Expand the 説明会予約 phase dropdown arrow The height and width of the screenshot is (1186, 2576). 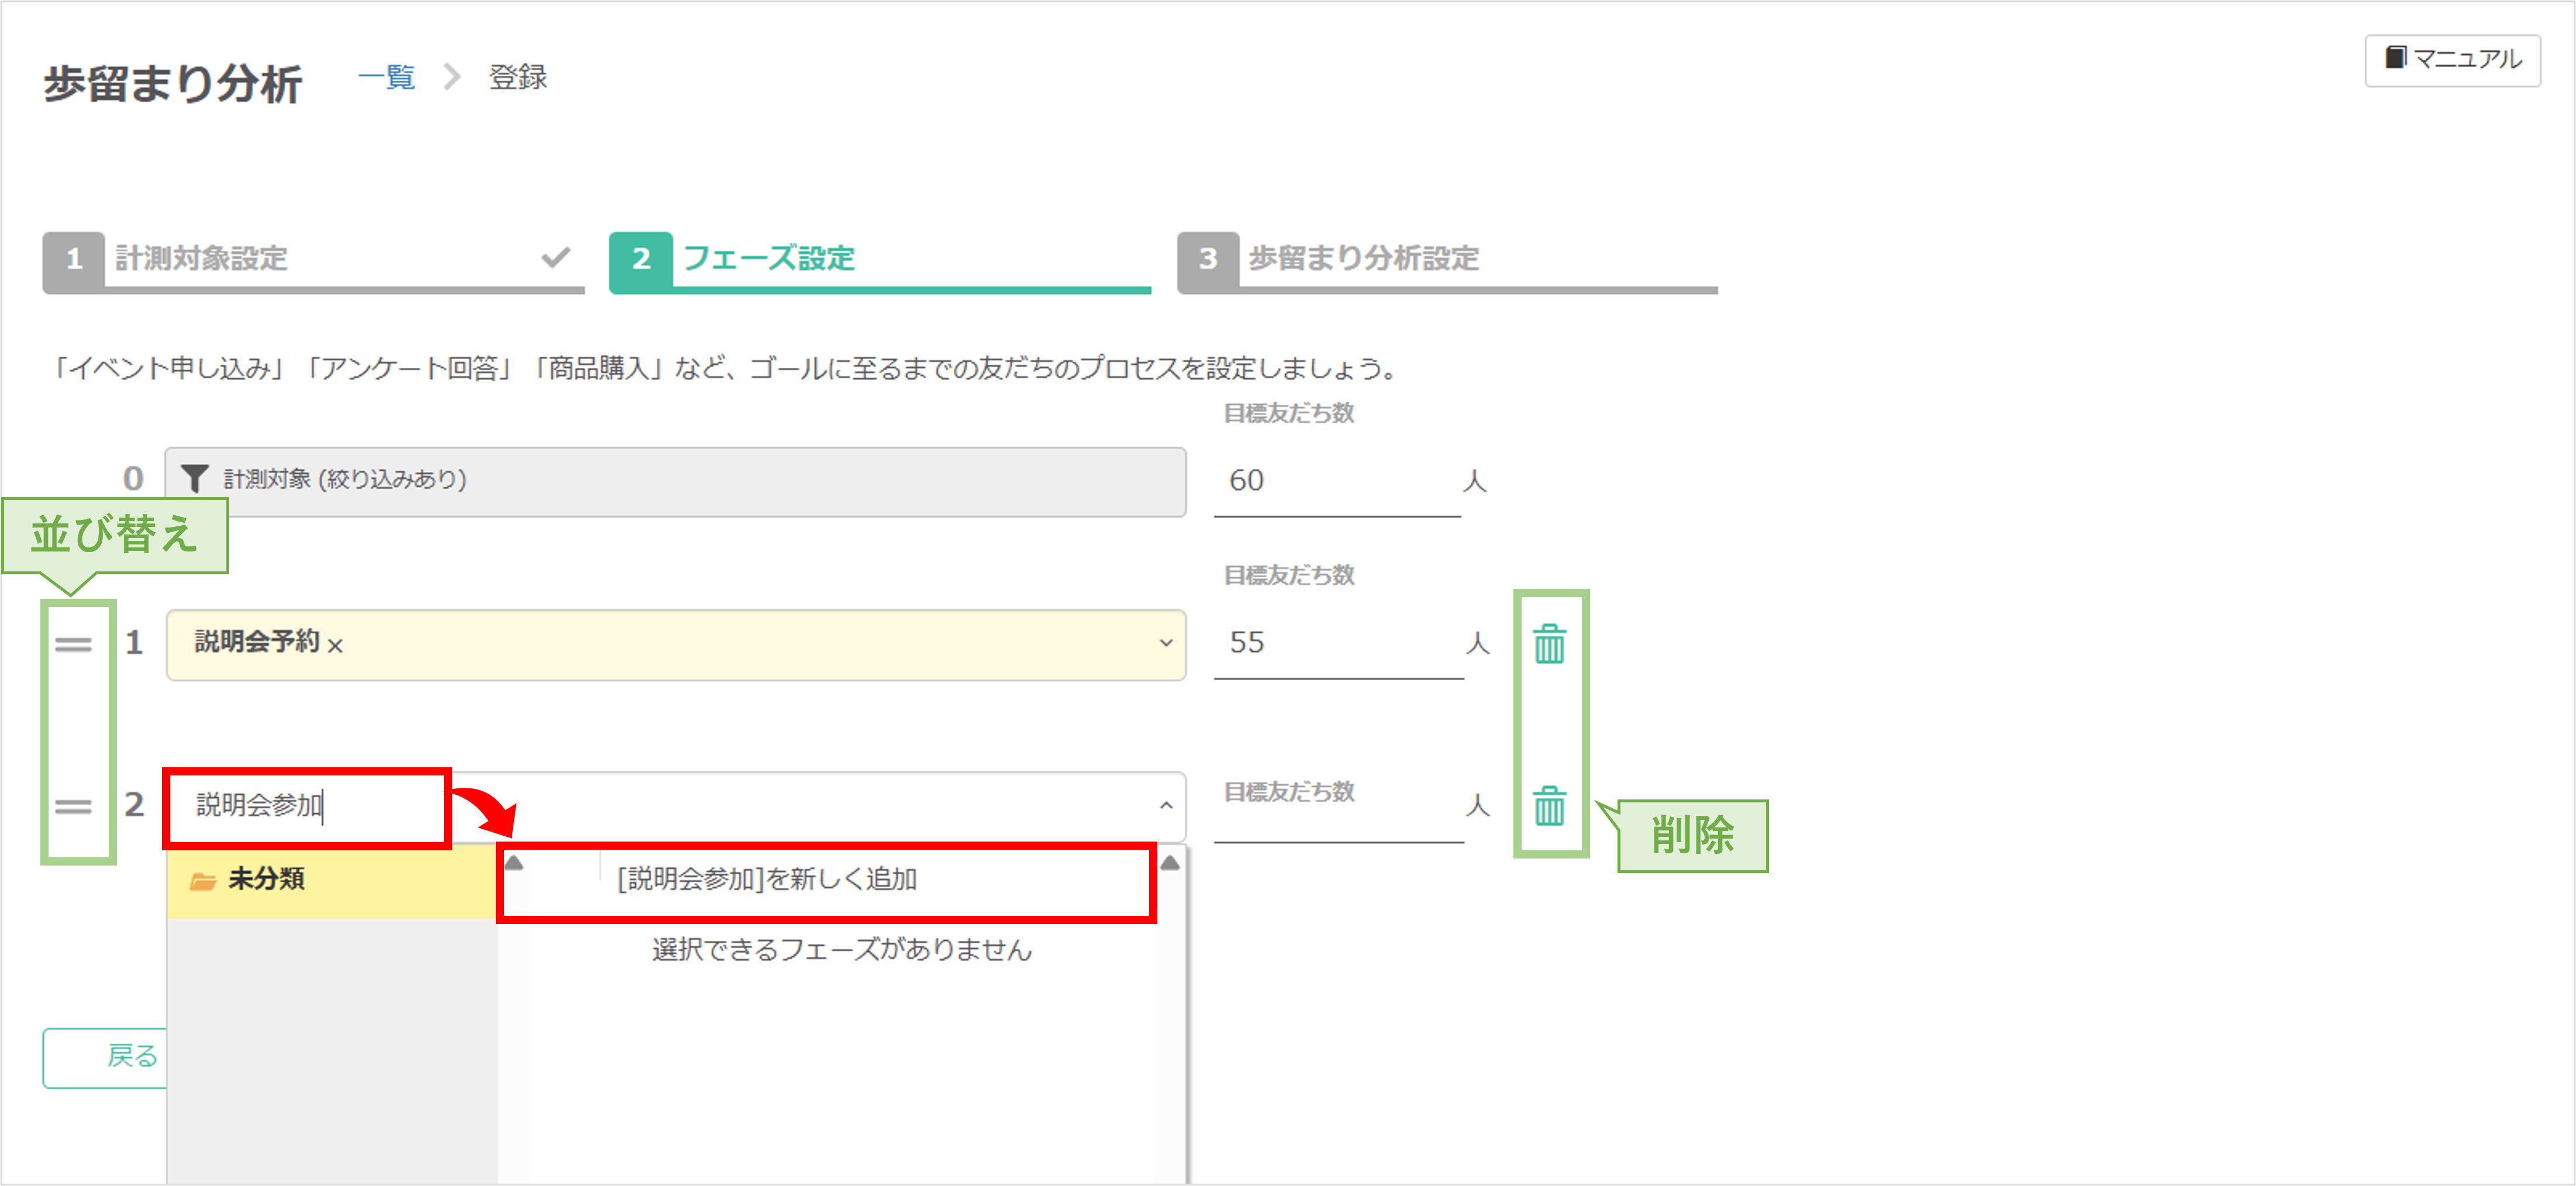[1165, 643]
